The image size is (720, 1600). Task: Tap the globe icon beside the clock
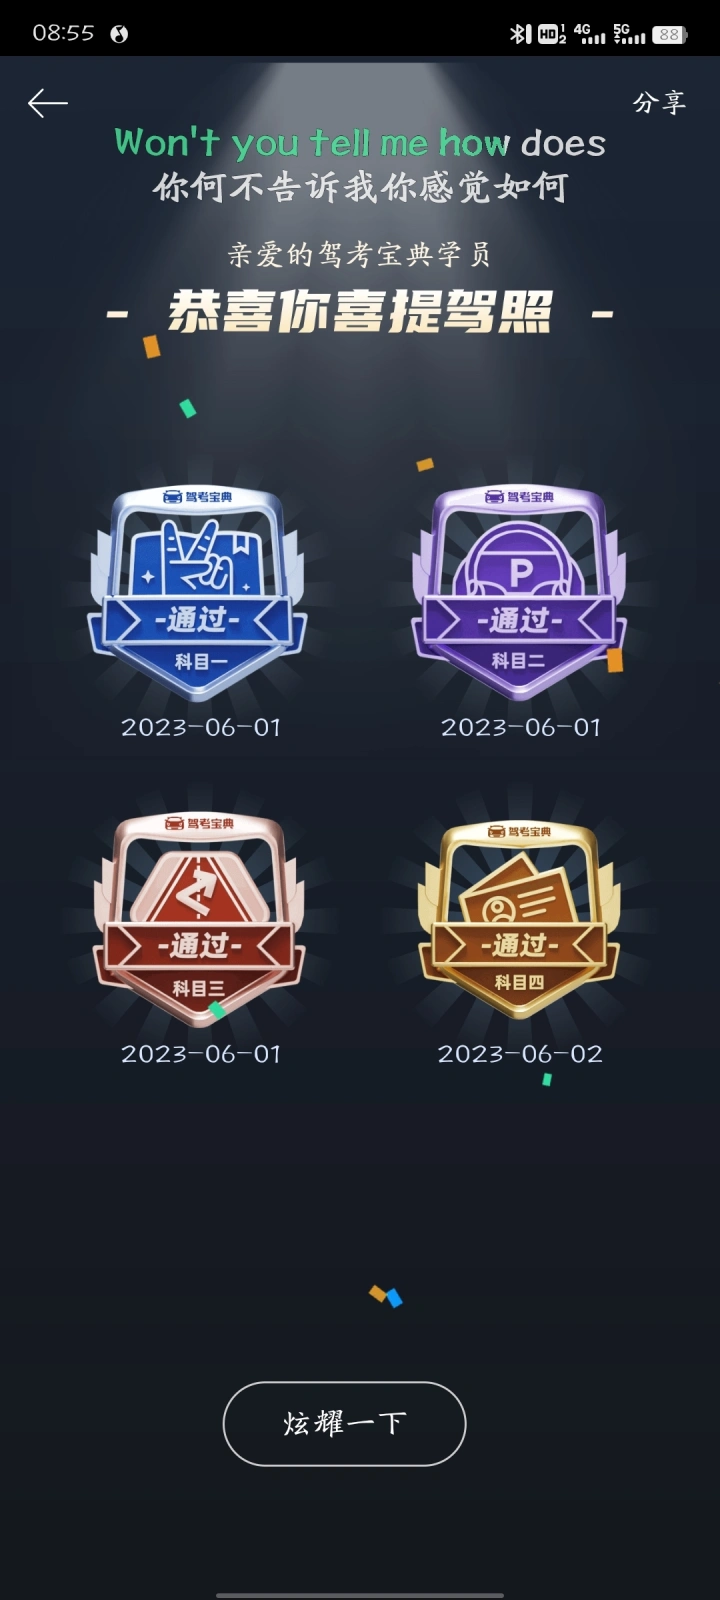119,34
